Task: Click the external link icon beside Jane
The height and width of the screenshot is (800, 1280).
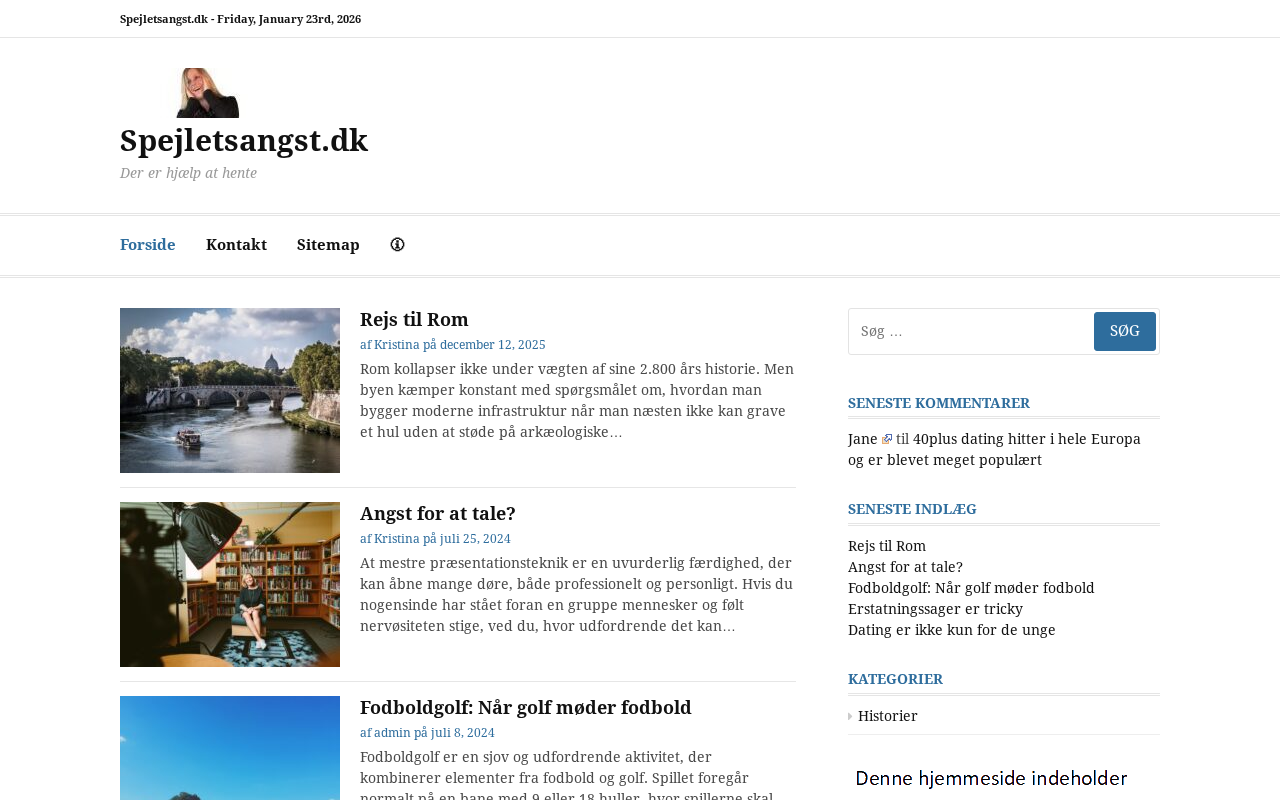Action: pos(887,439)
